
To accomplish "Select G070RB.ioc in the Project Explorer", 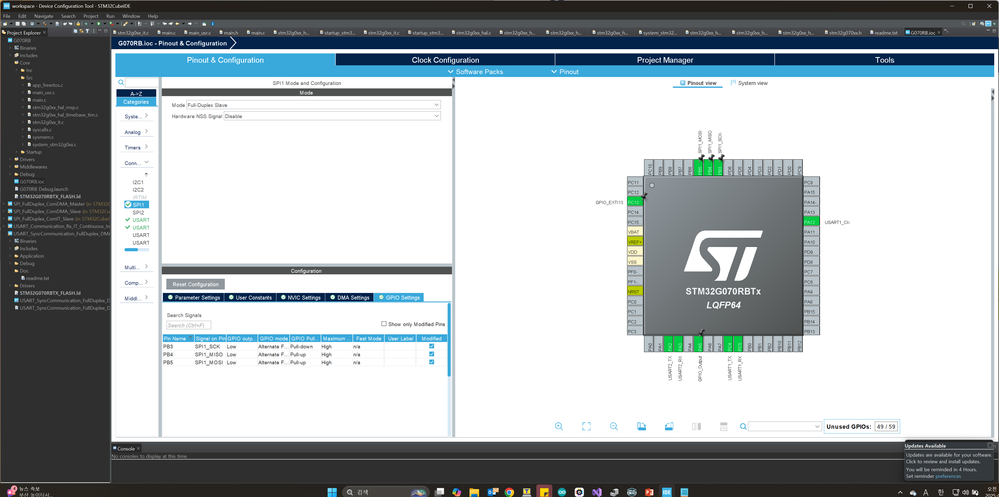I will 32,181.
